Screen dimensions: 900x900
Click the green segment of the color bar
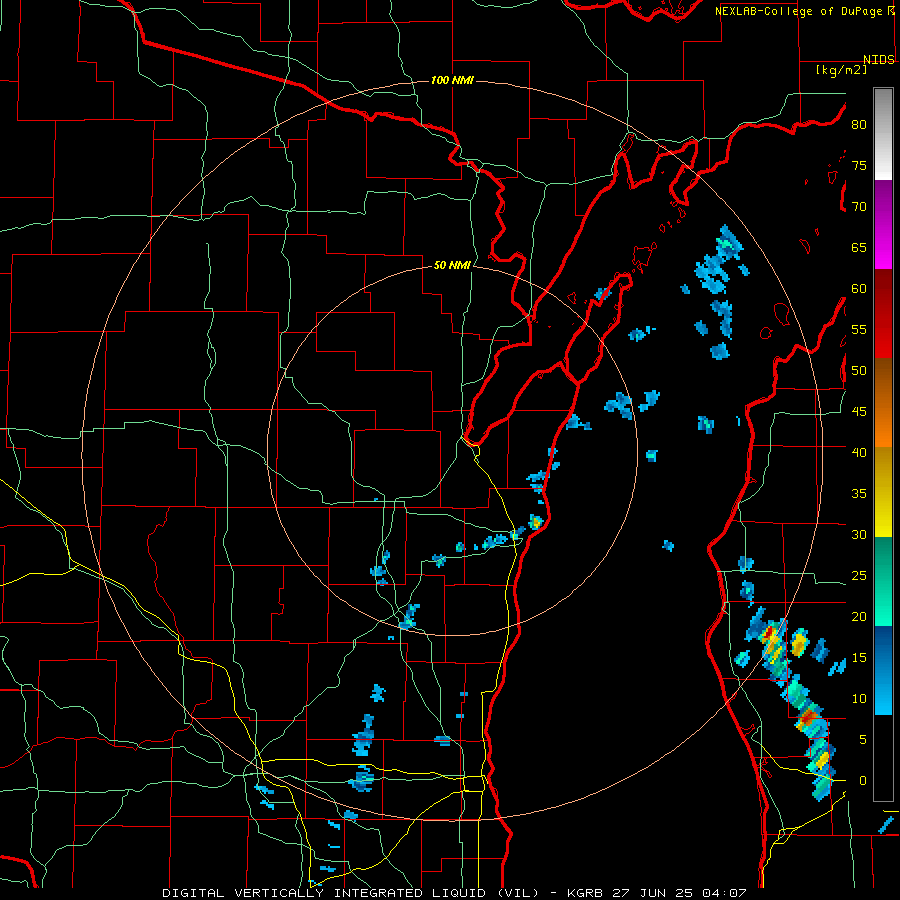[883, 581]
